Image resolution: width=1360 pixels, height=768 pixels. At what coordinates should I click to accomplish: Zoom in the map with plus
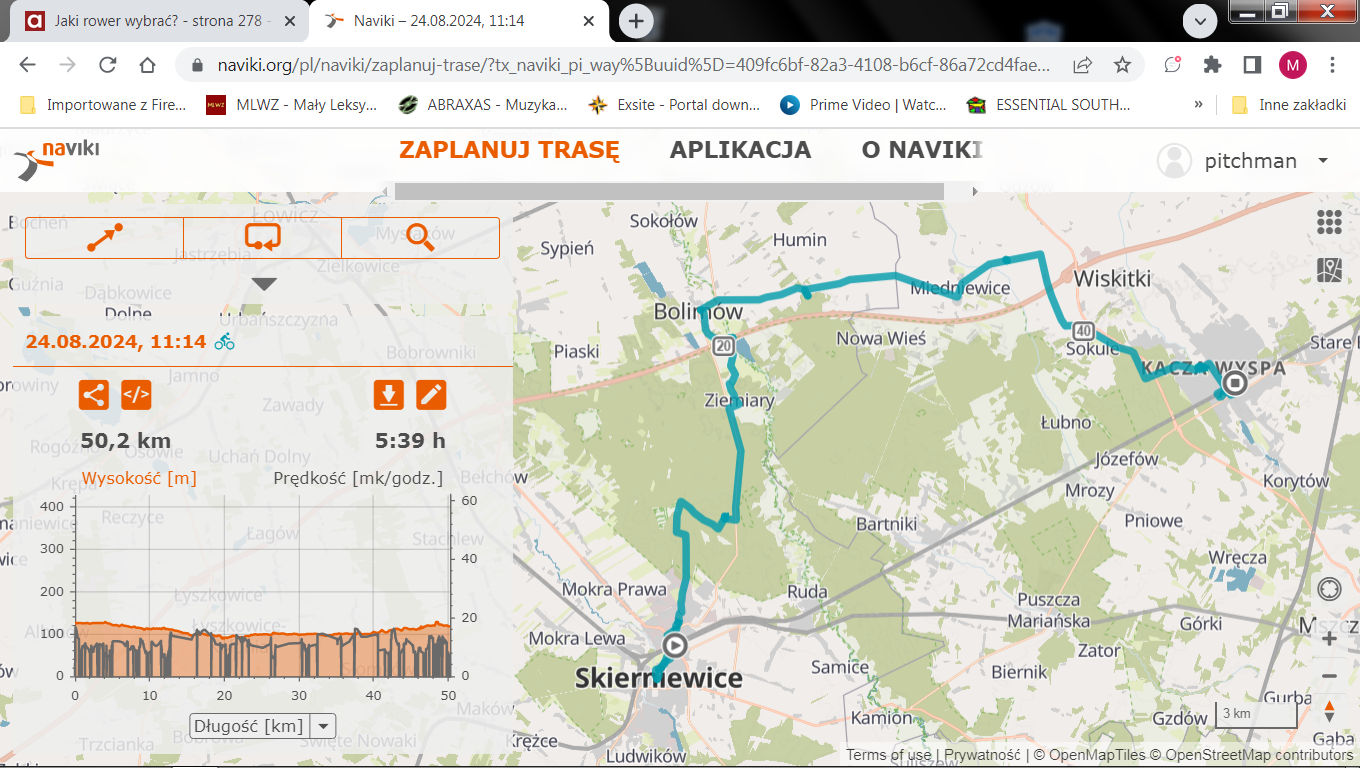[x=1329, y=638]
